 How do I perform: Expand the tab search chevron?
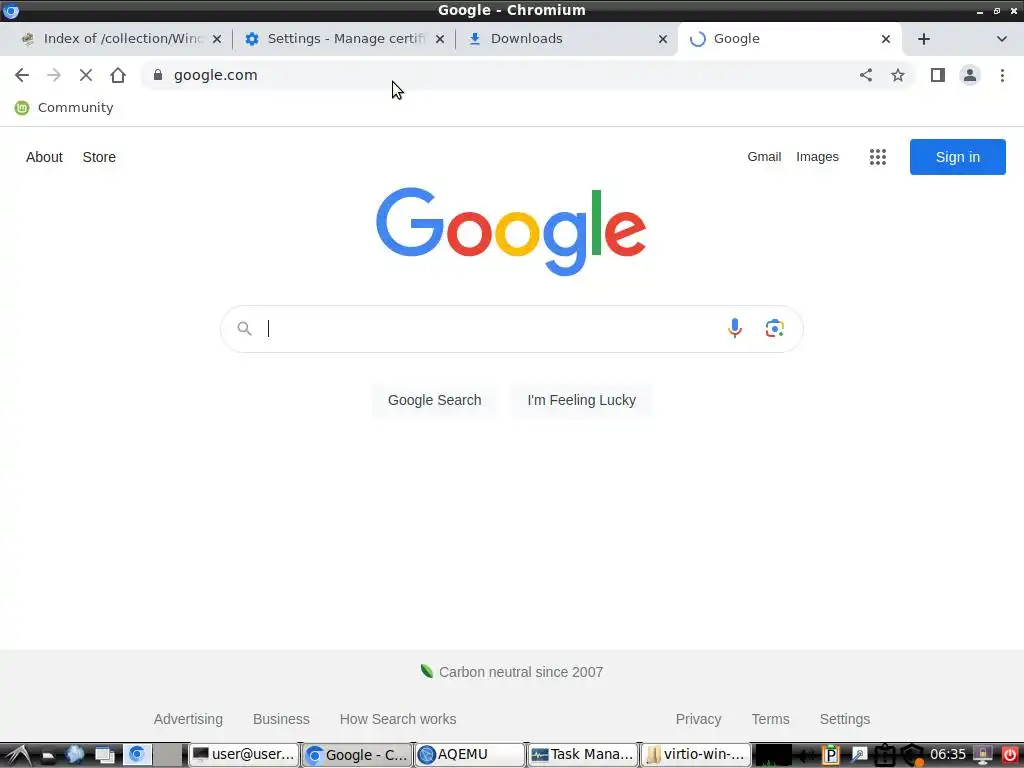pyautogui.click(x=1002, y=39)
